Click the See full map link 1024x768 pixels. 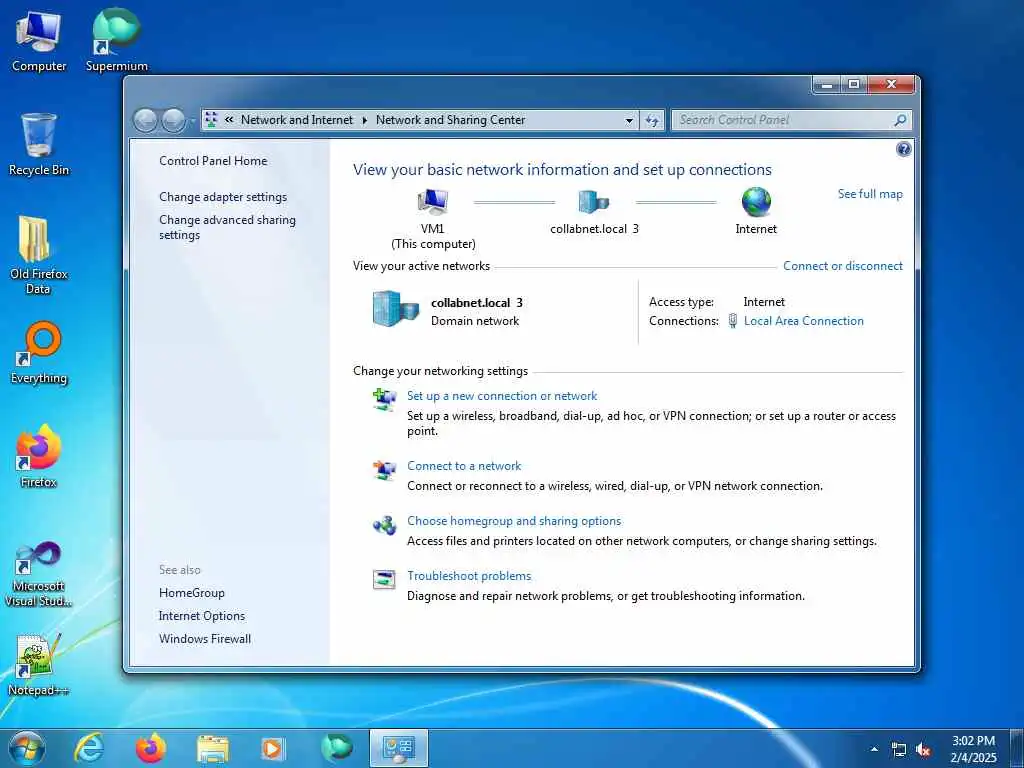[x=870, y=194]
